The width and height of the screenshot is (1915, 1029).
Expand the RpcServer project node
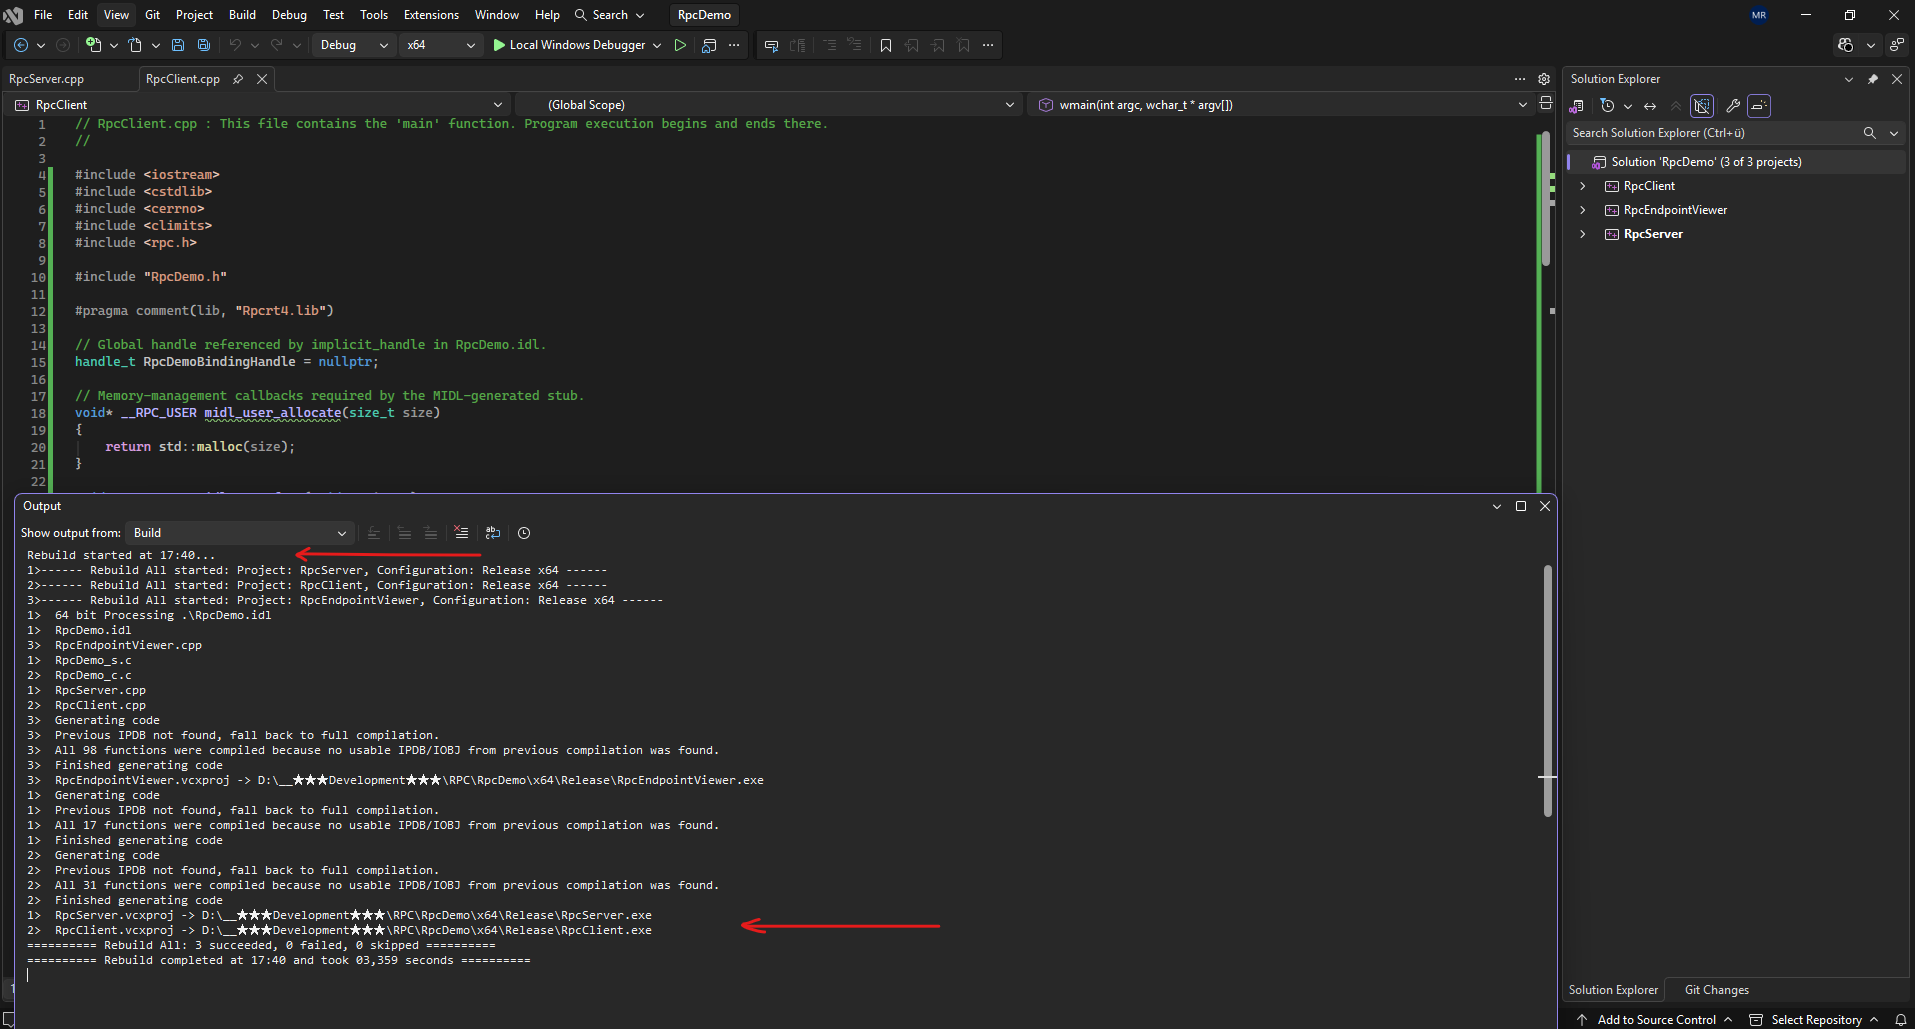coord(1582,234)
